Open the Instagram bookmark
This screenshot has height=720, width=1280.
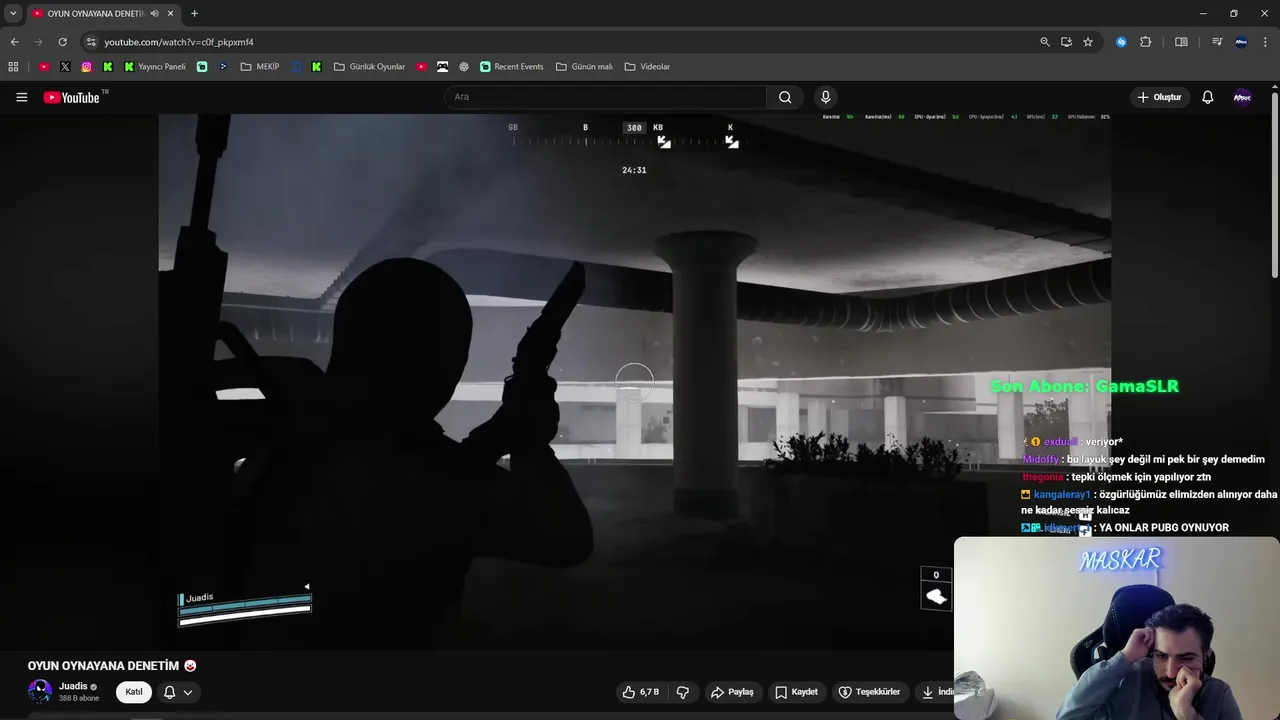(86, 67)
